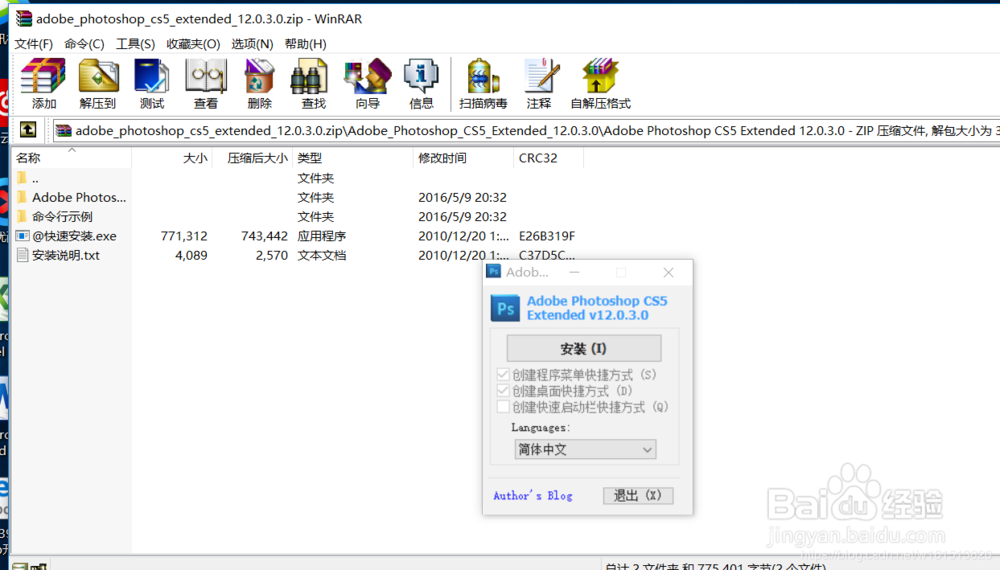The height and width of the screenshot is (570, 1000).
Task: Open the Languages 简体中文 dropdown
Action: (585, 449)
